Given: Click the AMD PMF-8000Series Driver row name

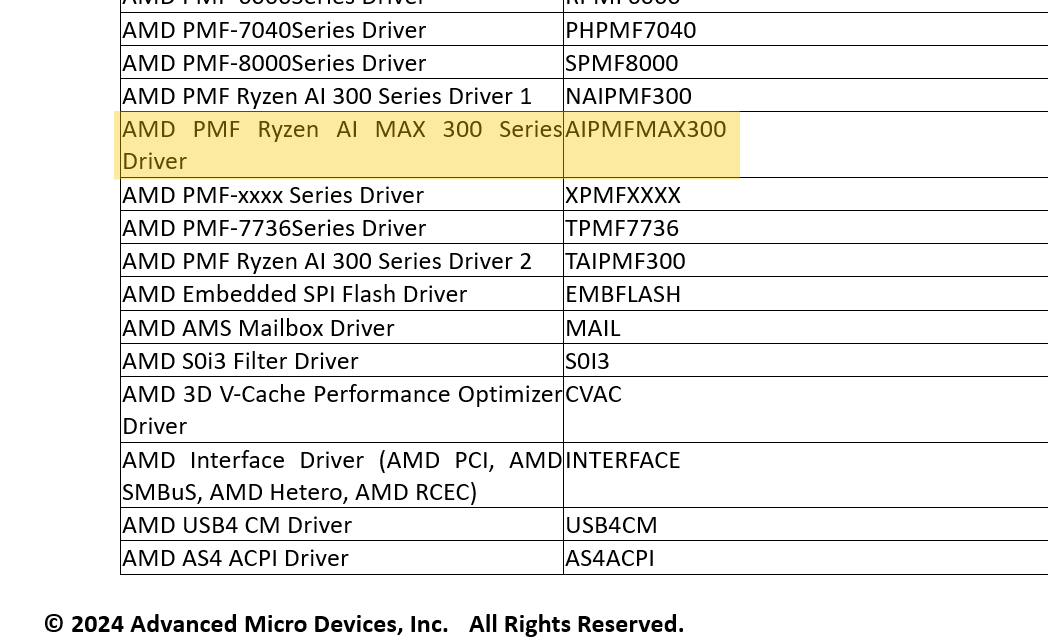Looking at the screenshot, I should point(274,63).
